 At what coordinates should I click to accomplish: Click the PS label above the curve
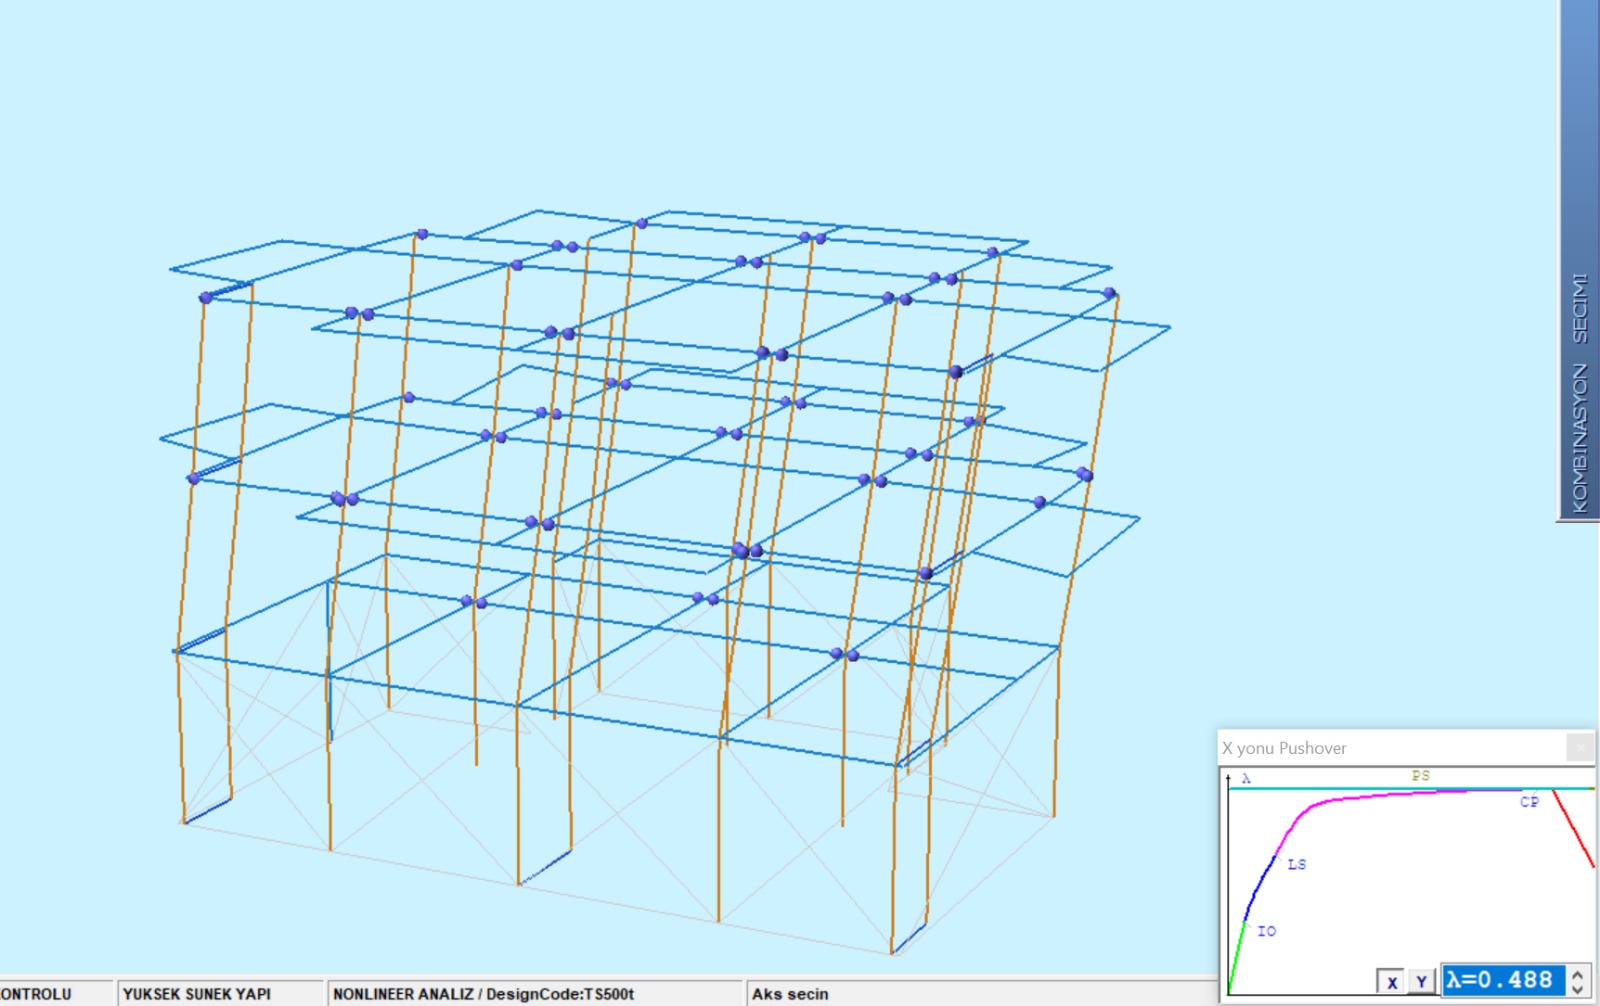tap(1421, 776)
